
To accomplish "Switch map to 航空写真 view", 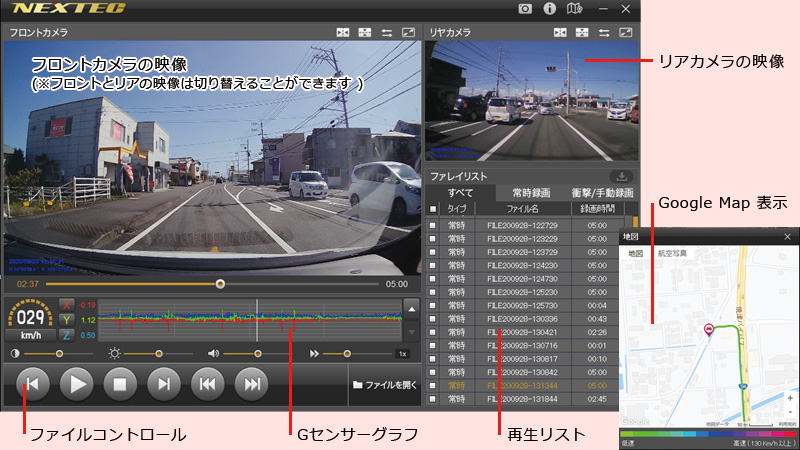I will click(670, 254).
